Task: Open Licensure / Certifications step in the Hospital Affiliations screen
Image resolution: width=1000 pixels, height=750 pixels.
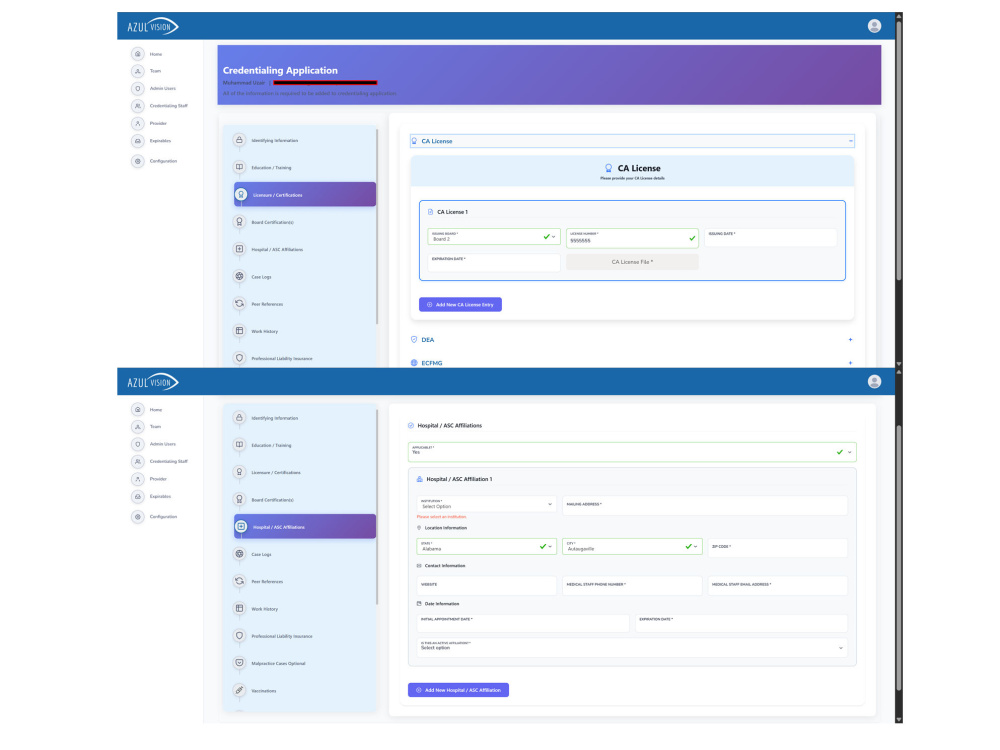Action: pos(276,473)
